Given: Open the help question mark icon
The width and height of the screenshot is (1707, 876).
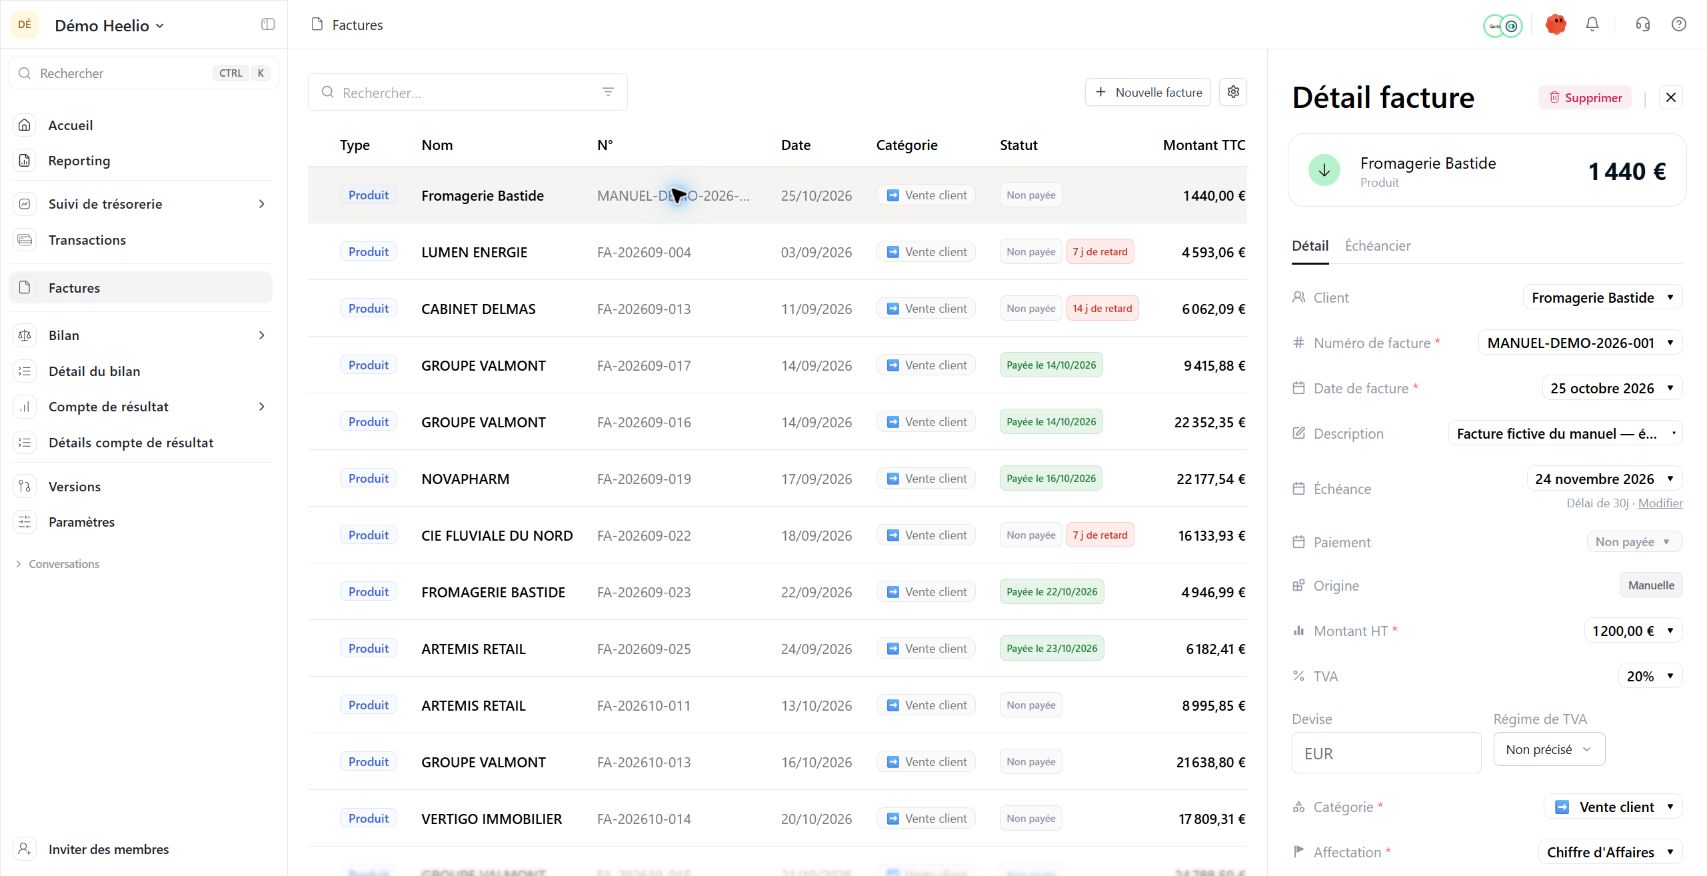Looking at the screenshot, I should tap(1679, 24).
